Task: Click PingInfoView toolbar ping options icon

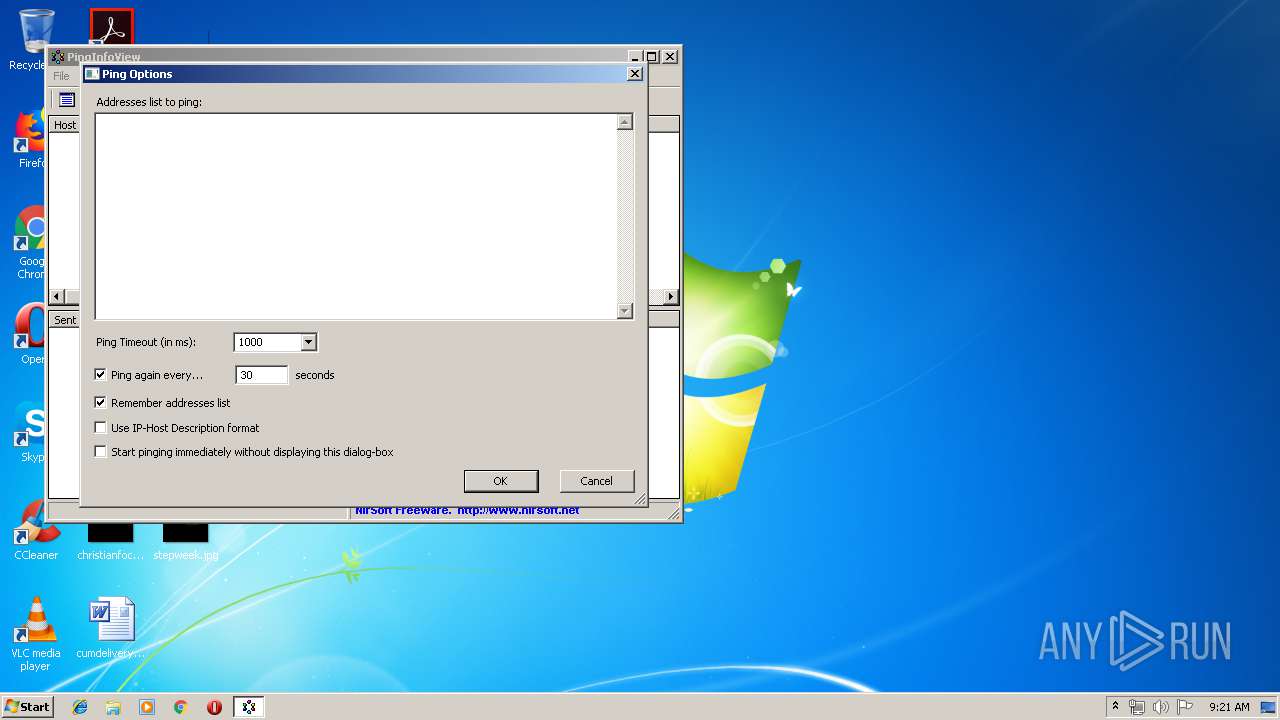Action: pyautogui.click(x=66, y=99)
